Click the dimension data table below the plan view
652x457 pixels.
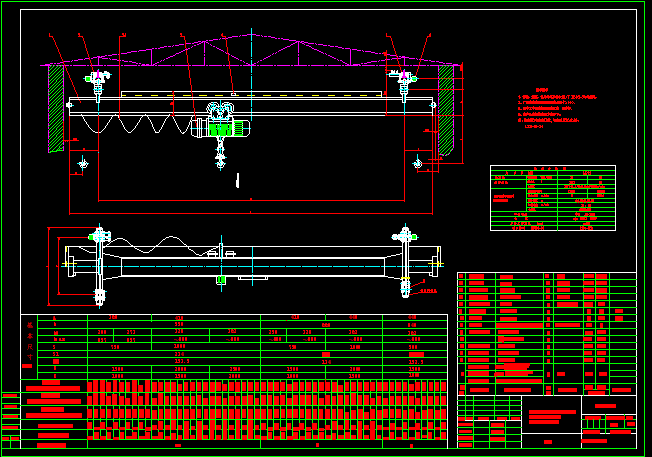tap(234, 347)
